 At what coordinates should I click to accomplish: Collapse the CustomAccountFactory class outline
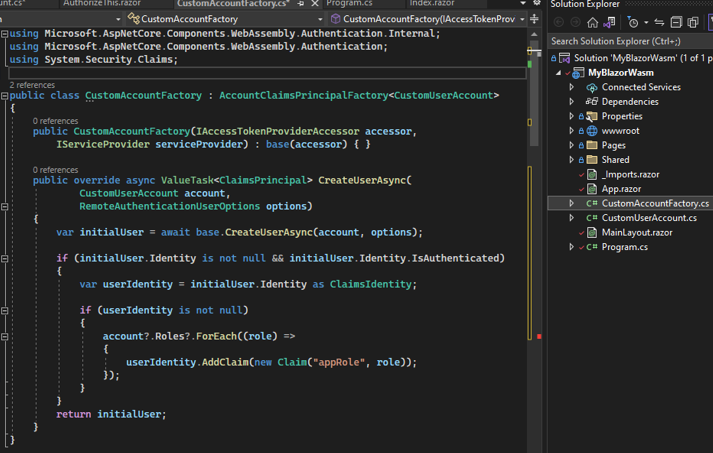pos(5,96)
